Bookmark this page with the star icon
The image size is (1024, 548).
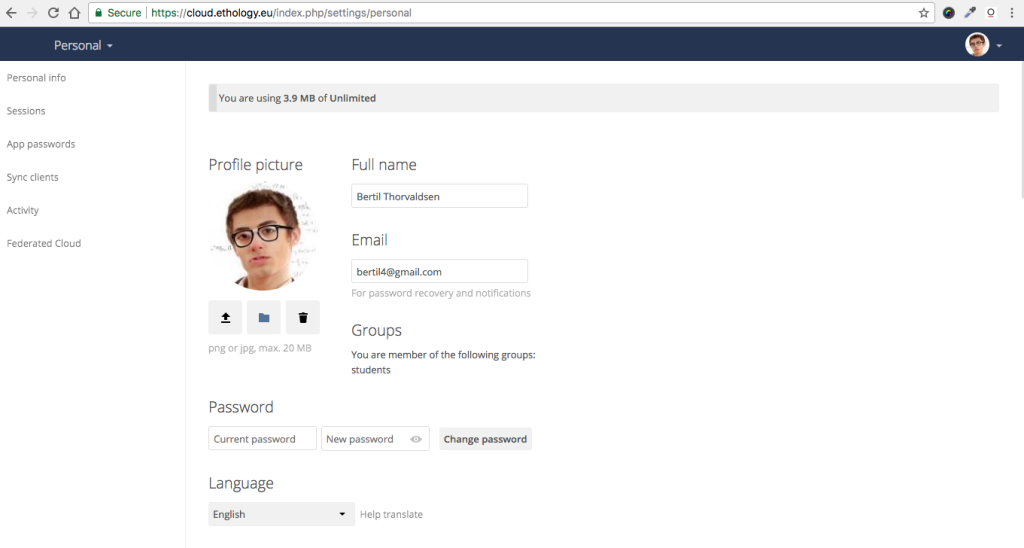point(923,13)
